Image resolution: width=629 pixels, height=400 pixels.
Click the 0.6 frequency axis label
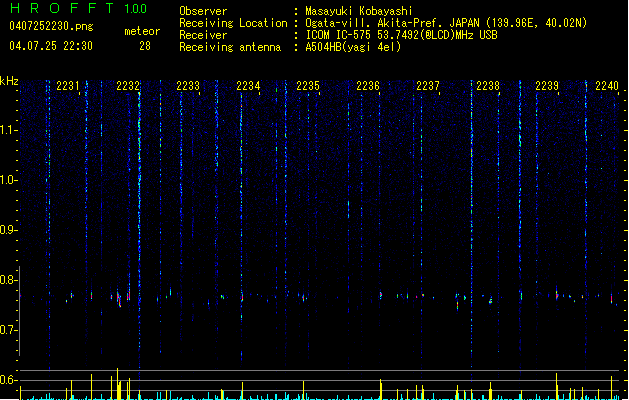8,380
